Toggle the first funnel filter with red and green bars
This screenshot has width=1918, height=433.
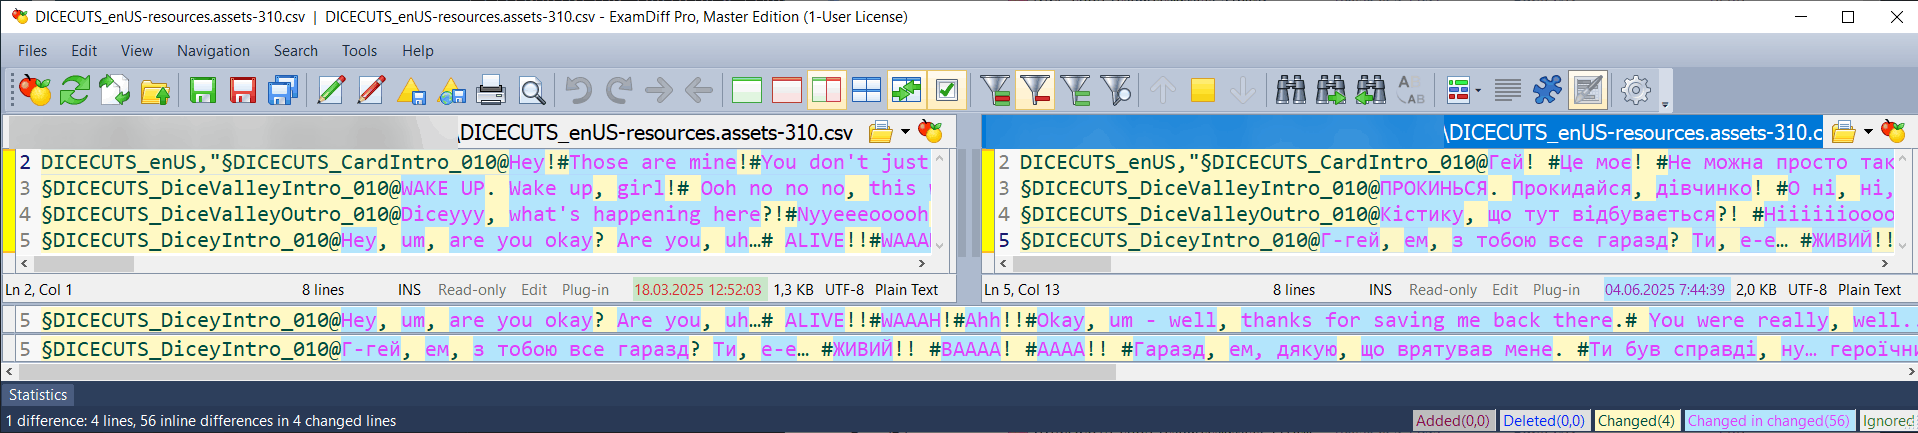(995, 91)
